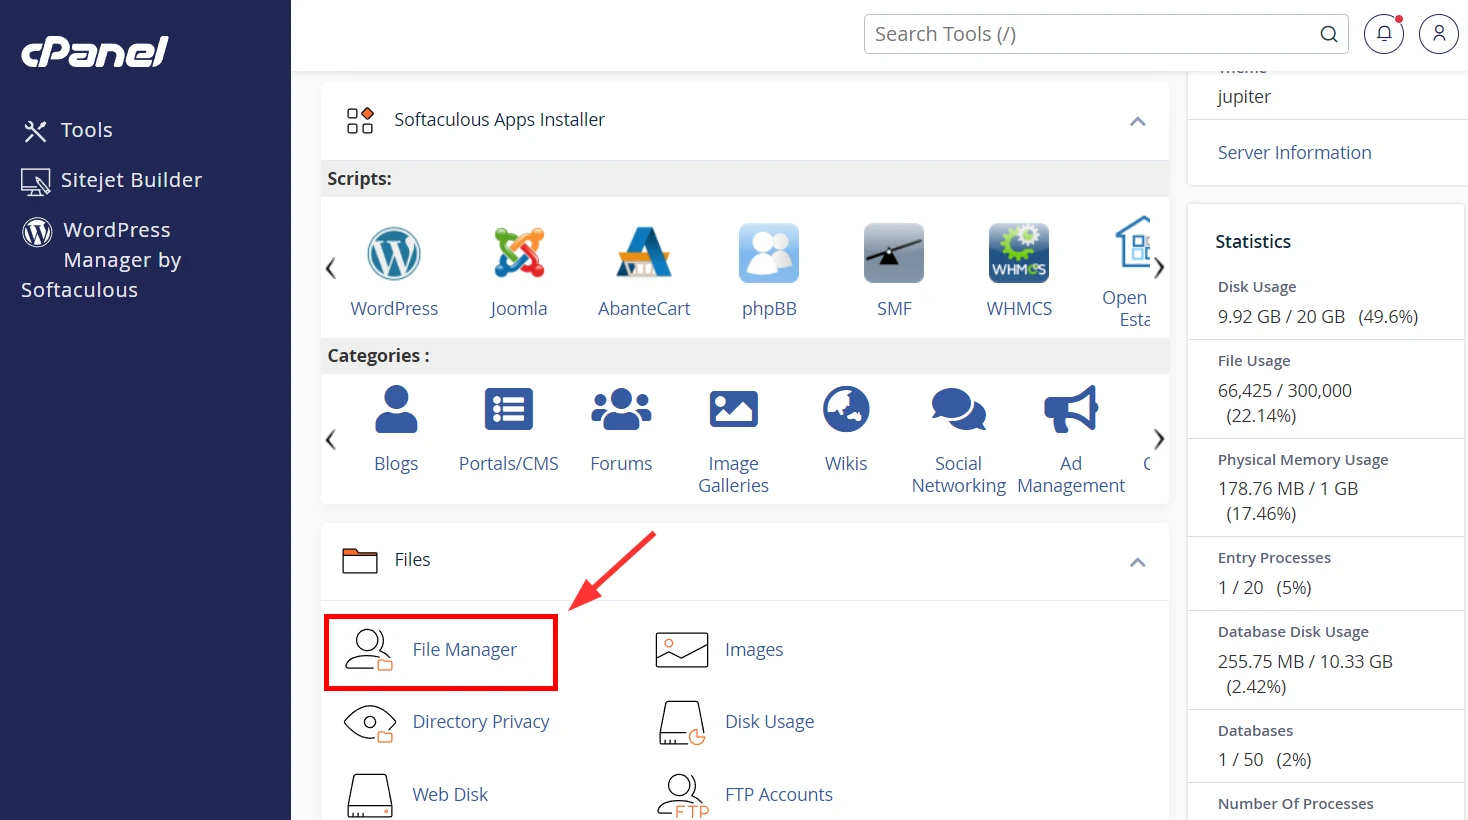
Task: Click the Entry Processes label
Action: pyautogui.click(x=1274, y=558)
